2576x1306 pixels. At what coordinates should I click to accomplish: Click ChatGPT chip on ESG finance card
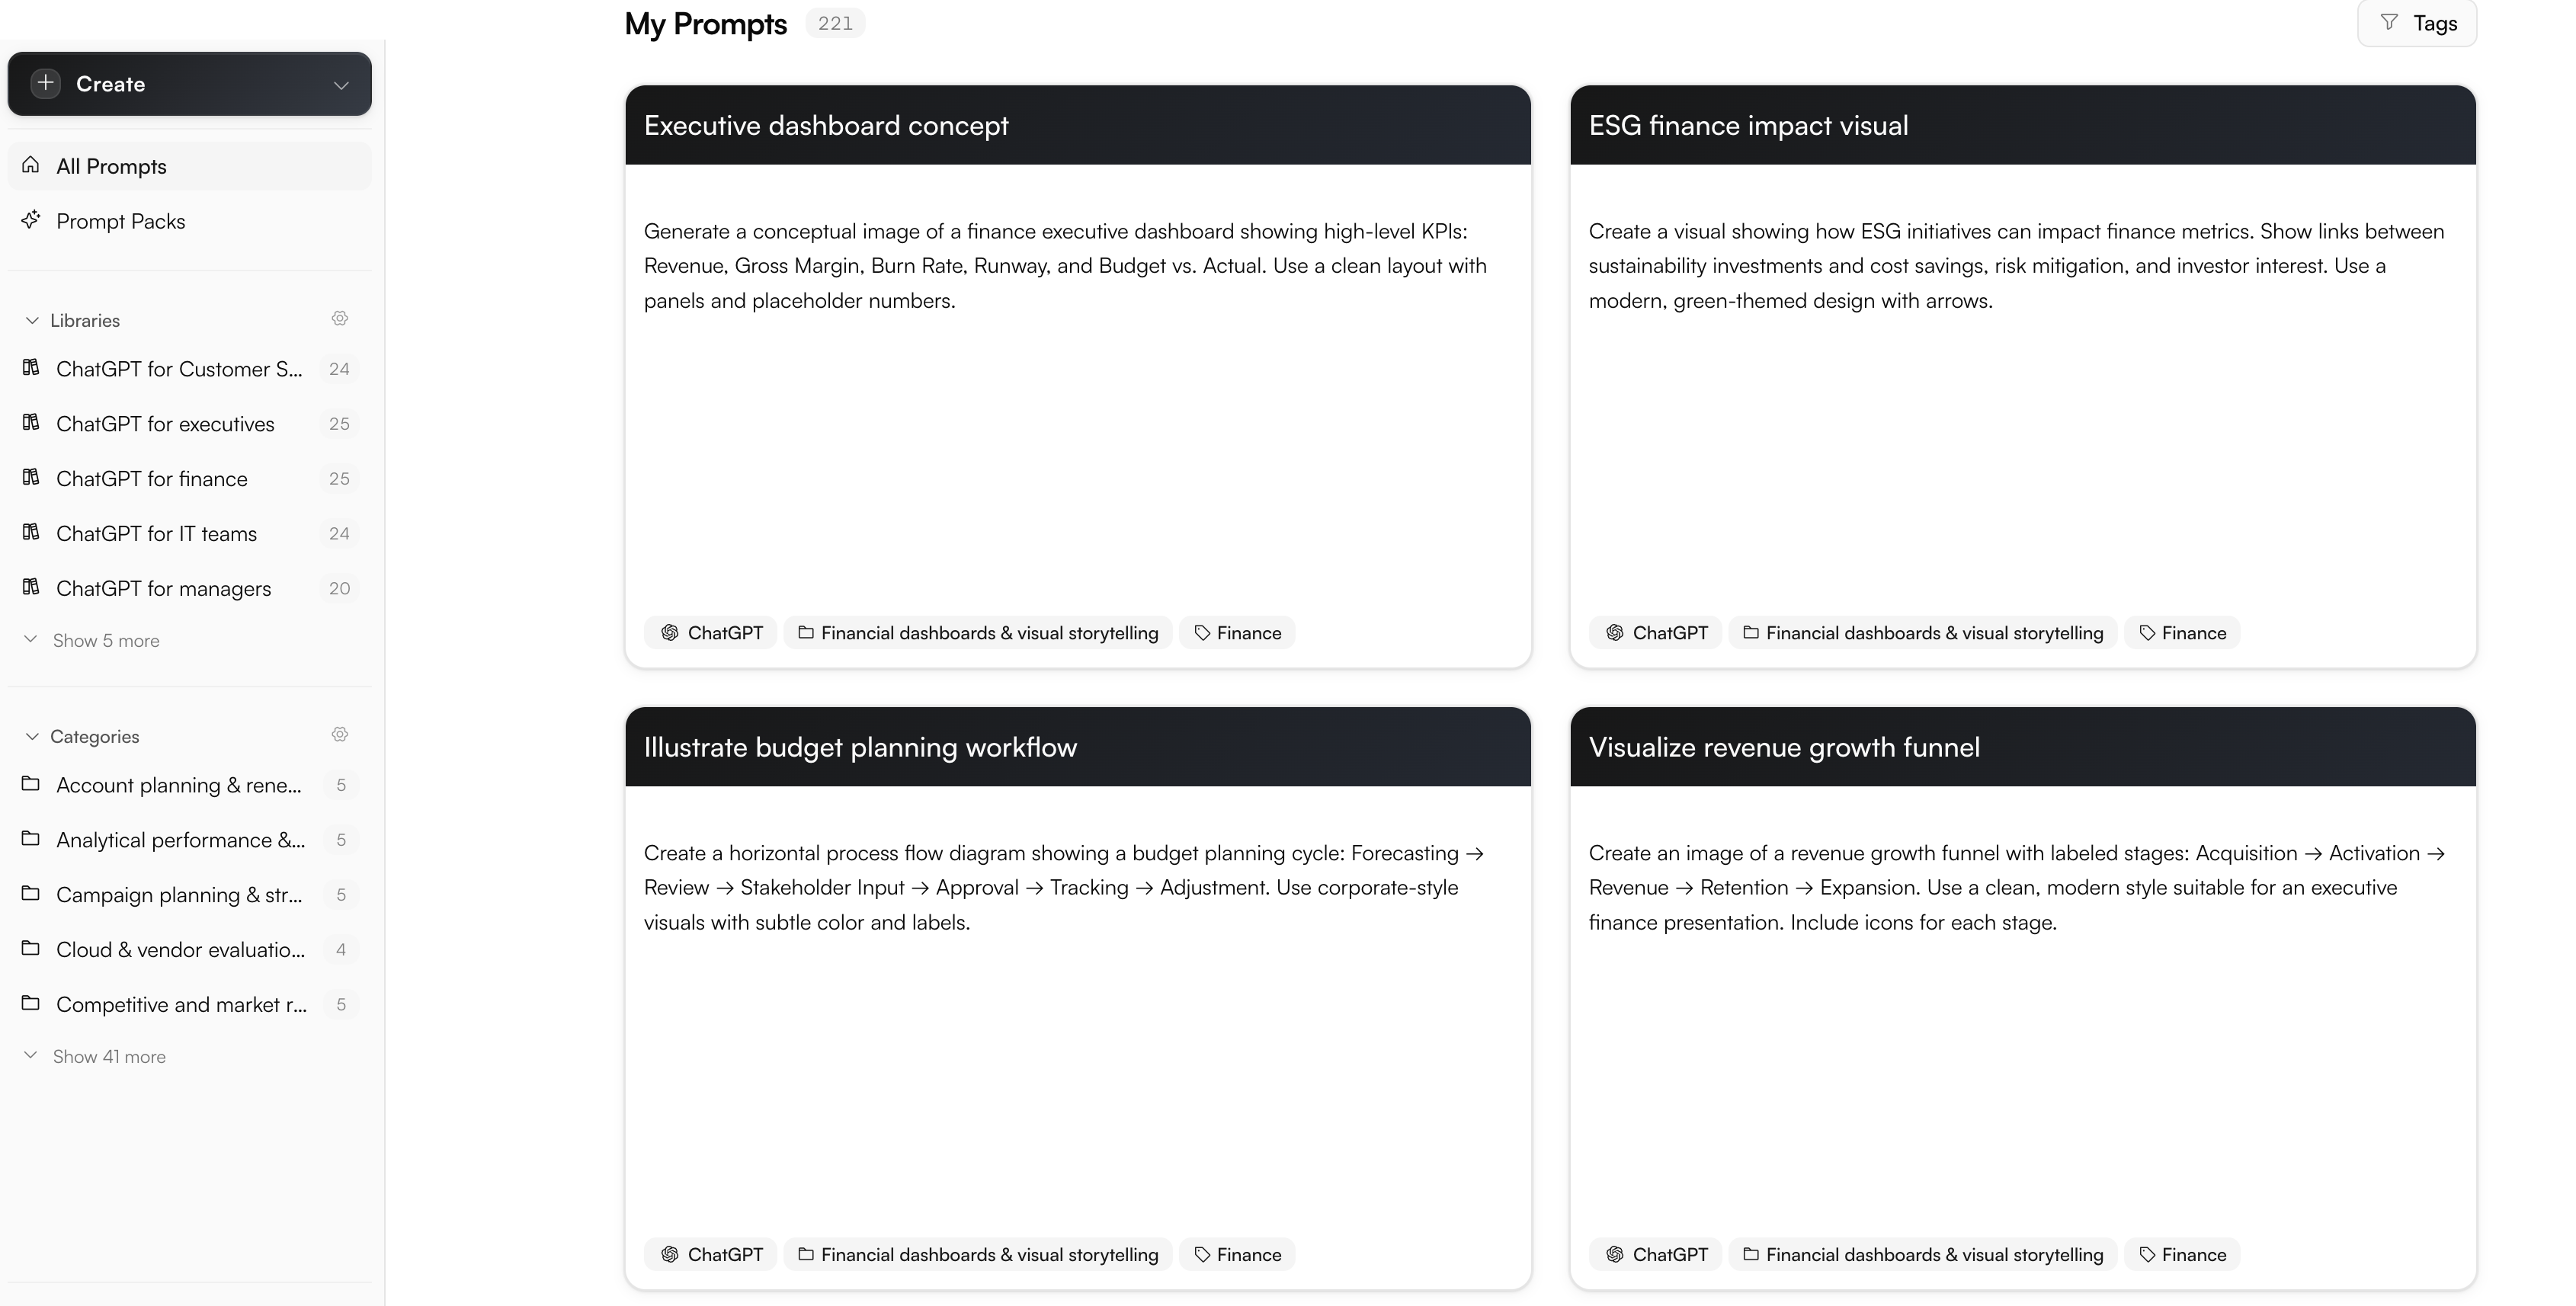tap(1656, 633)
